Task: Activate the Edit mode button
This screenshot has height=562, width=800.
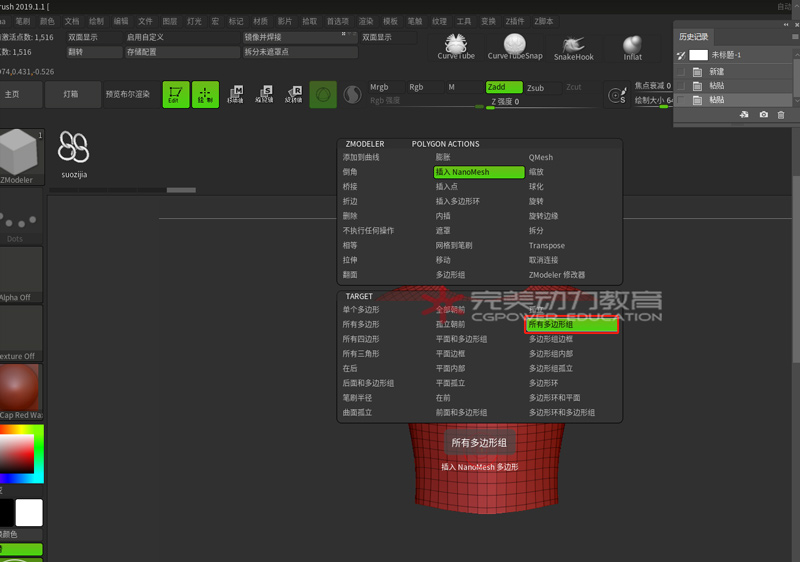Action: [x=176, y=95]
